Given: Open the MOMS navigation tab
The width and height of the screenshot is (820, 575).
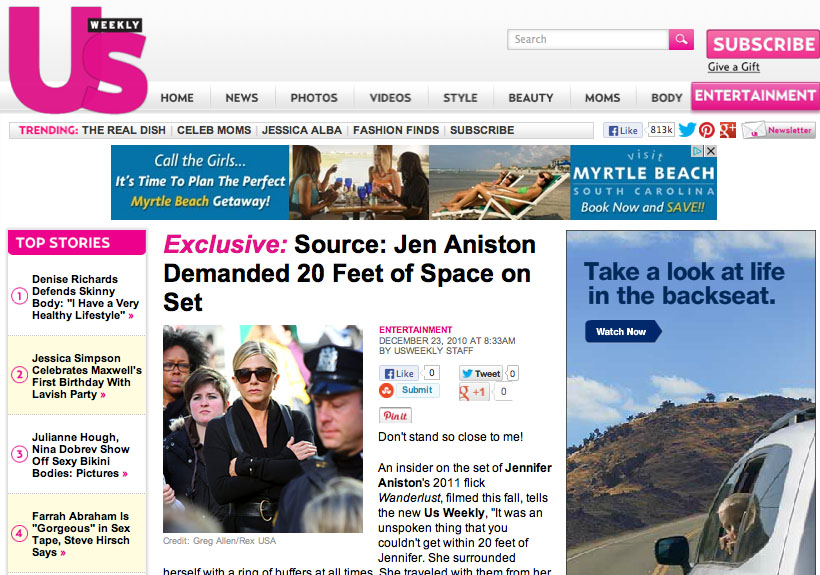Looking at the screenshot, I should pos(602,98).
